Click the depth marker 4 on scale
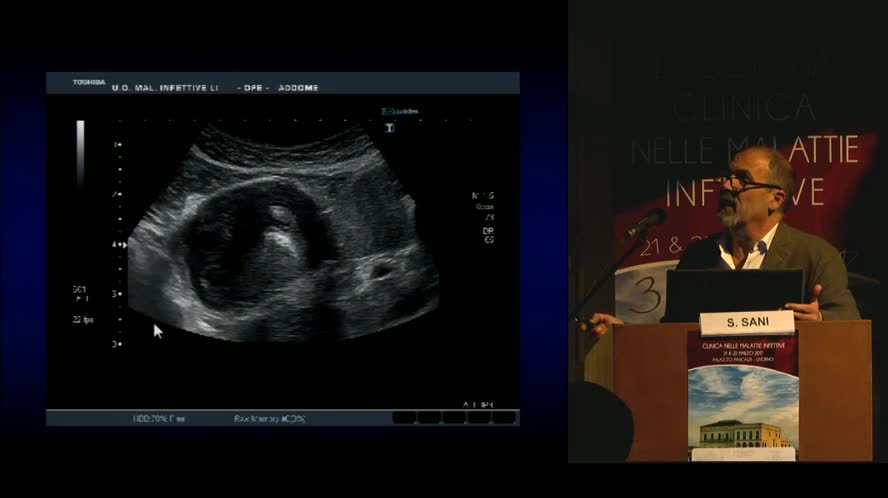888x498 pixels. tap(116, 244)
